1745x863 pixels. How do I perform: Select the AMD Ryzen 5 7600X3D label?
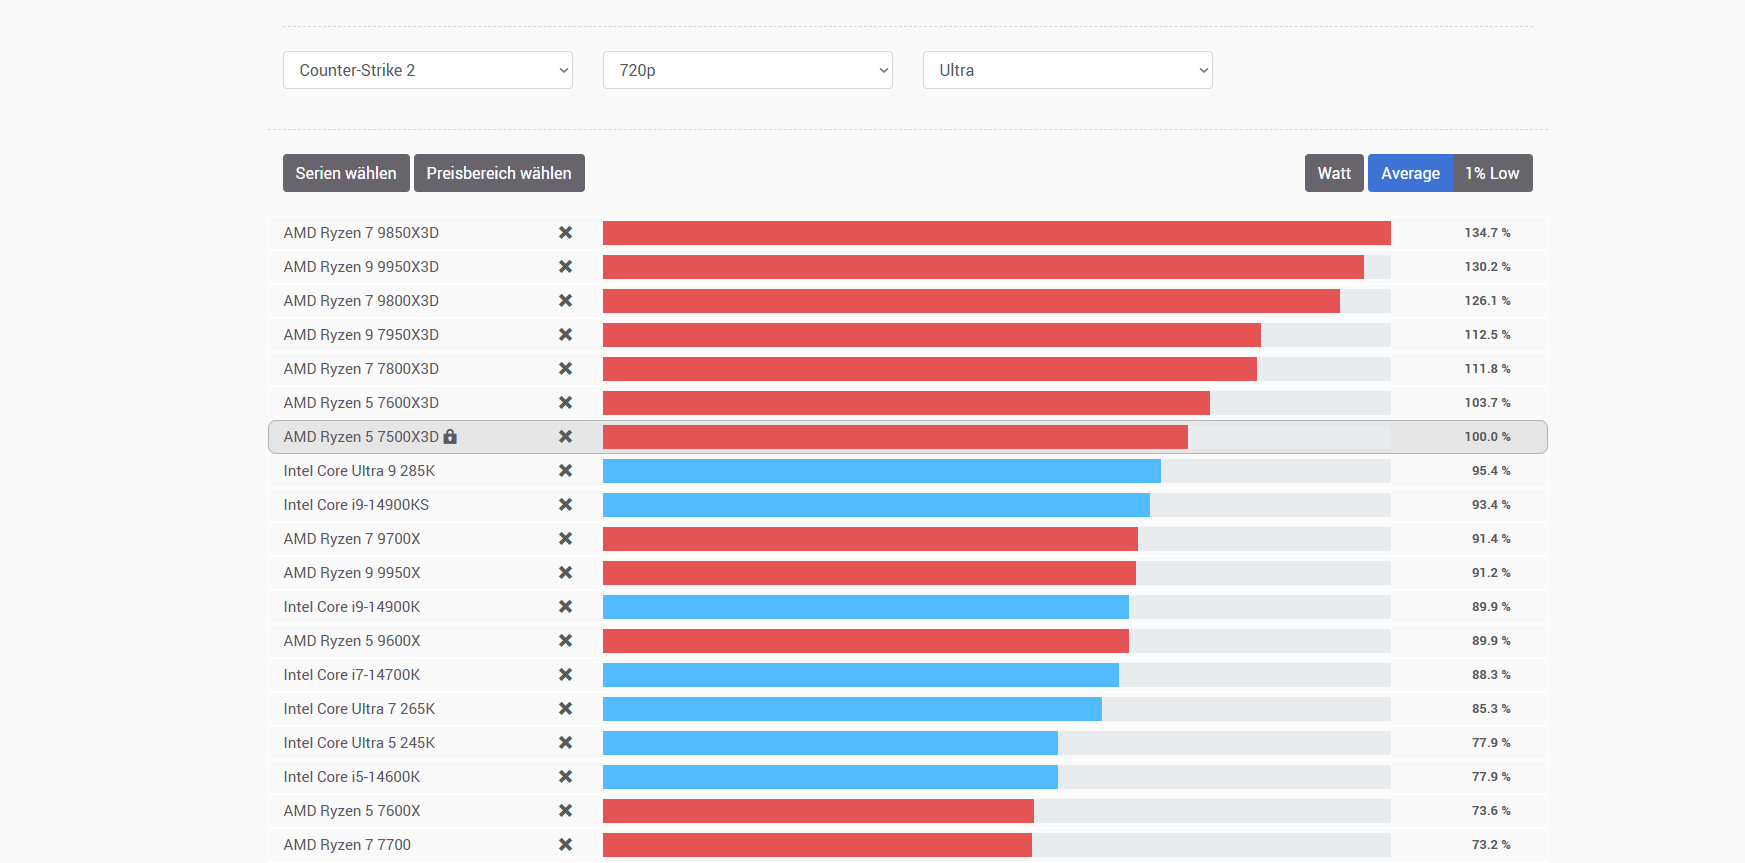click(361, 403)
